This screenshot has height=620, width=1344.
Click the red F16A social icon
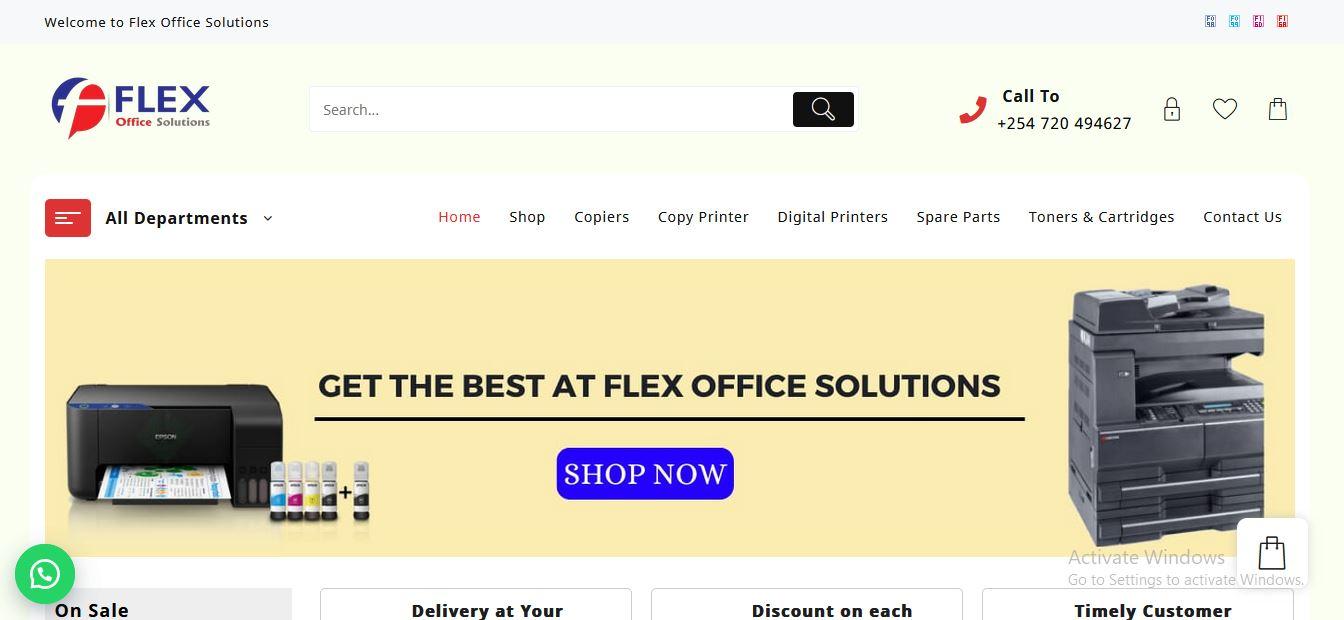pyautogui.click(x=1282, y=21)
